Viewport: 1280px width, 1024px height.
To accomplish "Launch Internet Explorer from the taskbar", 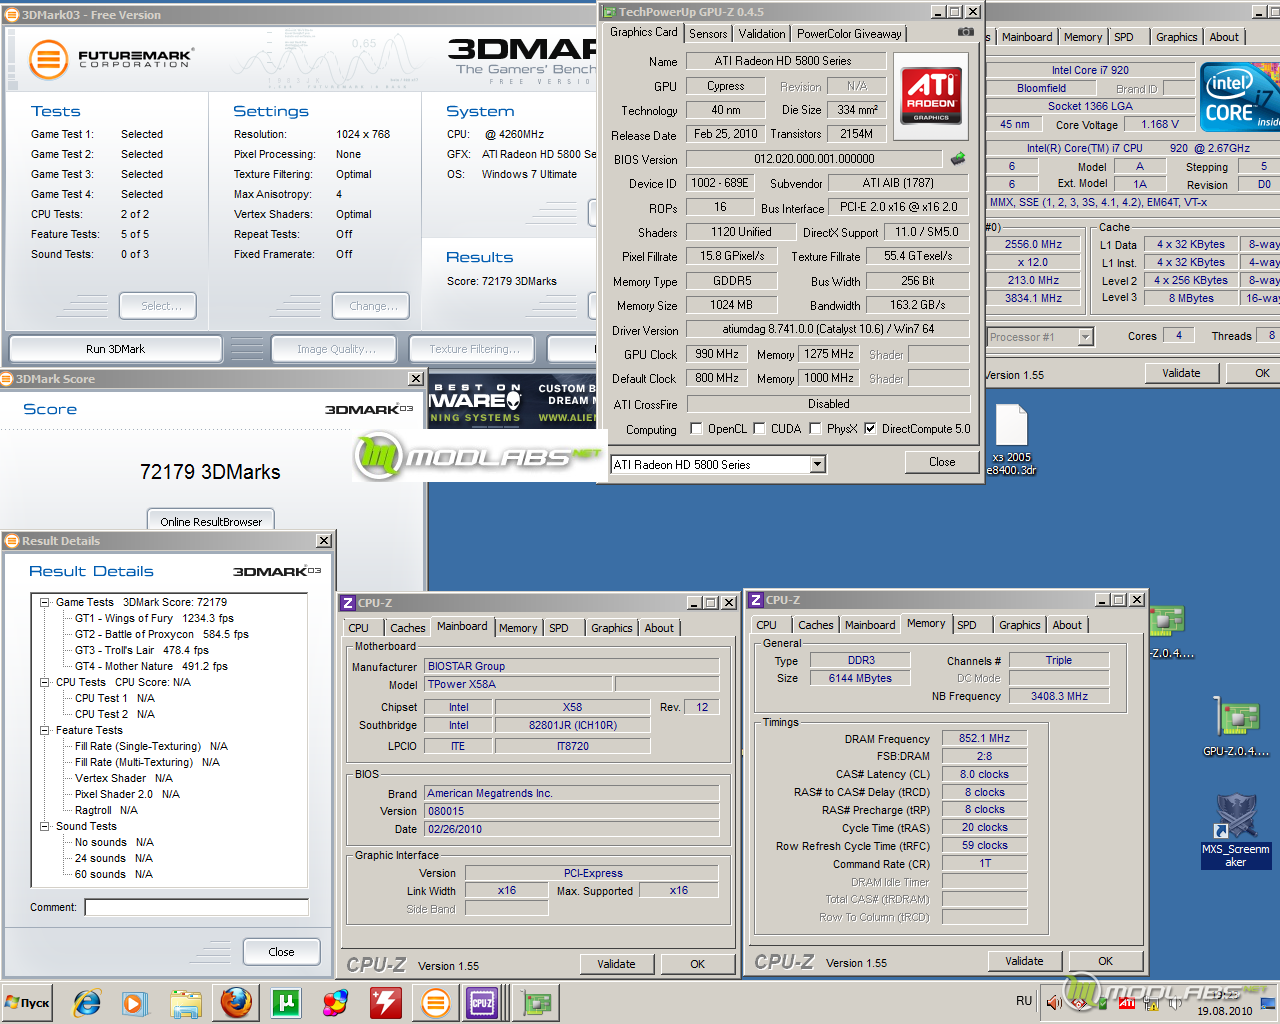I will point(88,1002).
